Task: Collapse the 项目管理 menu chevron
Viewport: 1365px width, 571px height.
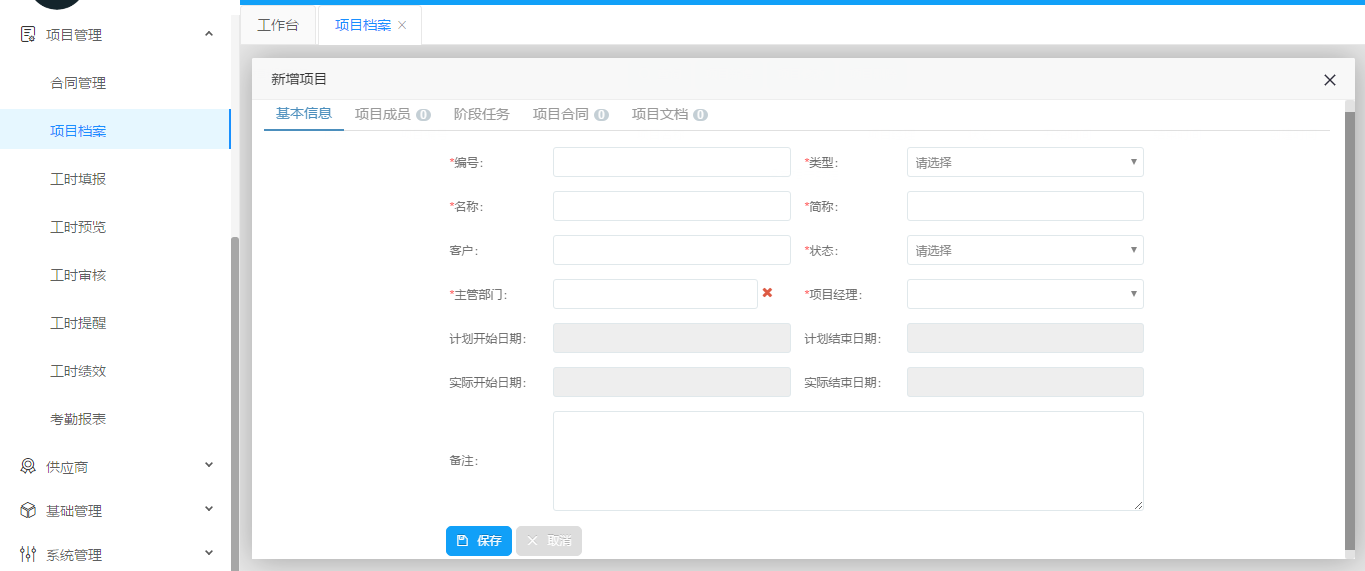Action: click(209, 35)
